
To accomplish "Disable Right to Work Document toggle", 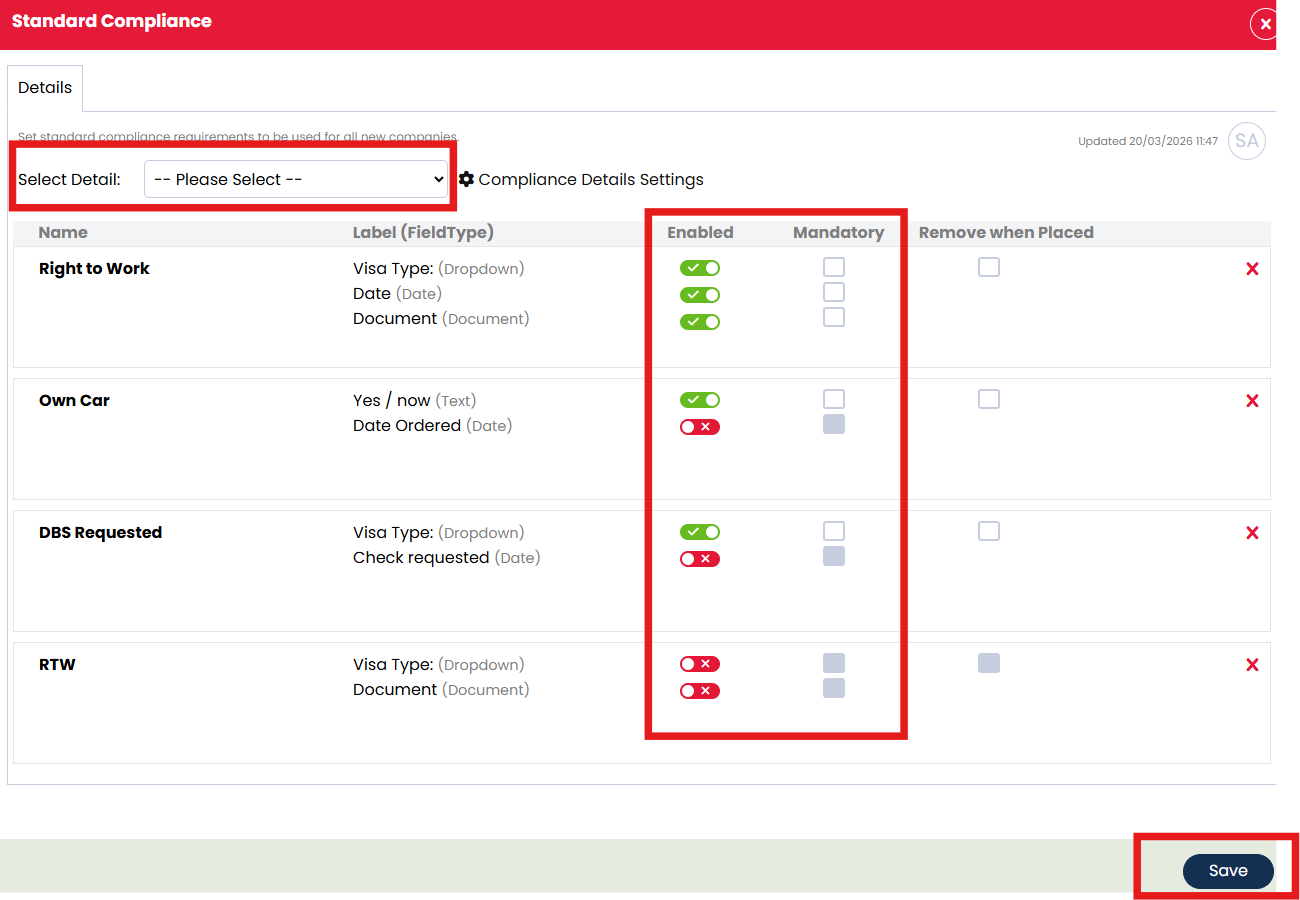I will (x=699, y=322).
